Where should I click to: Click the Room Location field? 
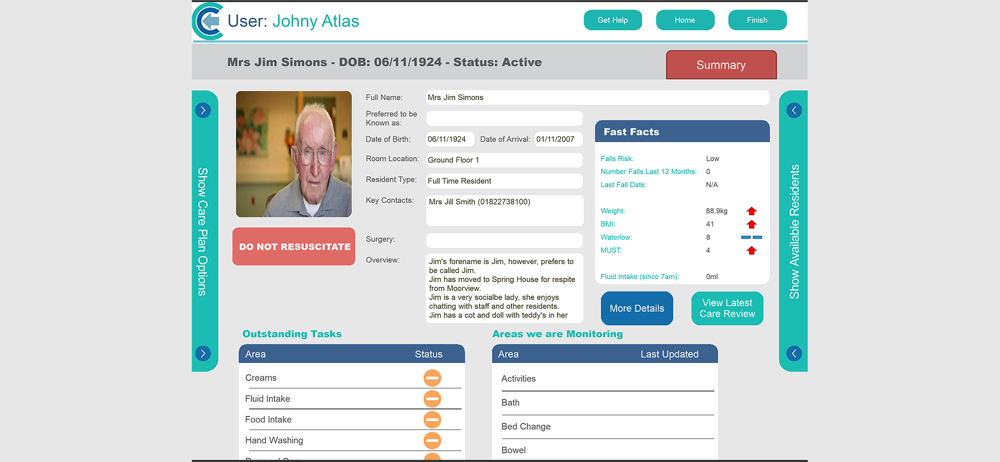point(504,160)
